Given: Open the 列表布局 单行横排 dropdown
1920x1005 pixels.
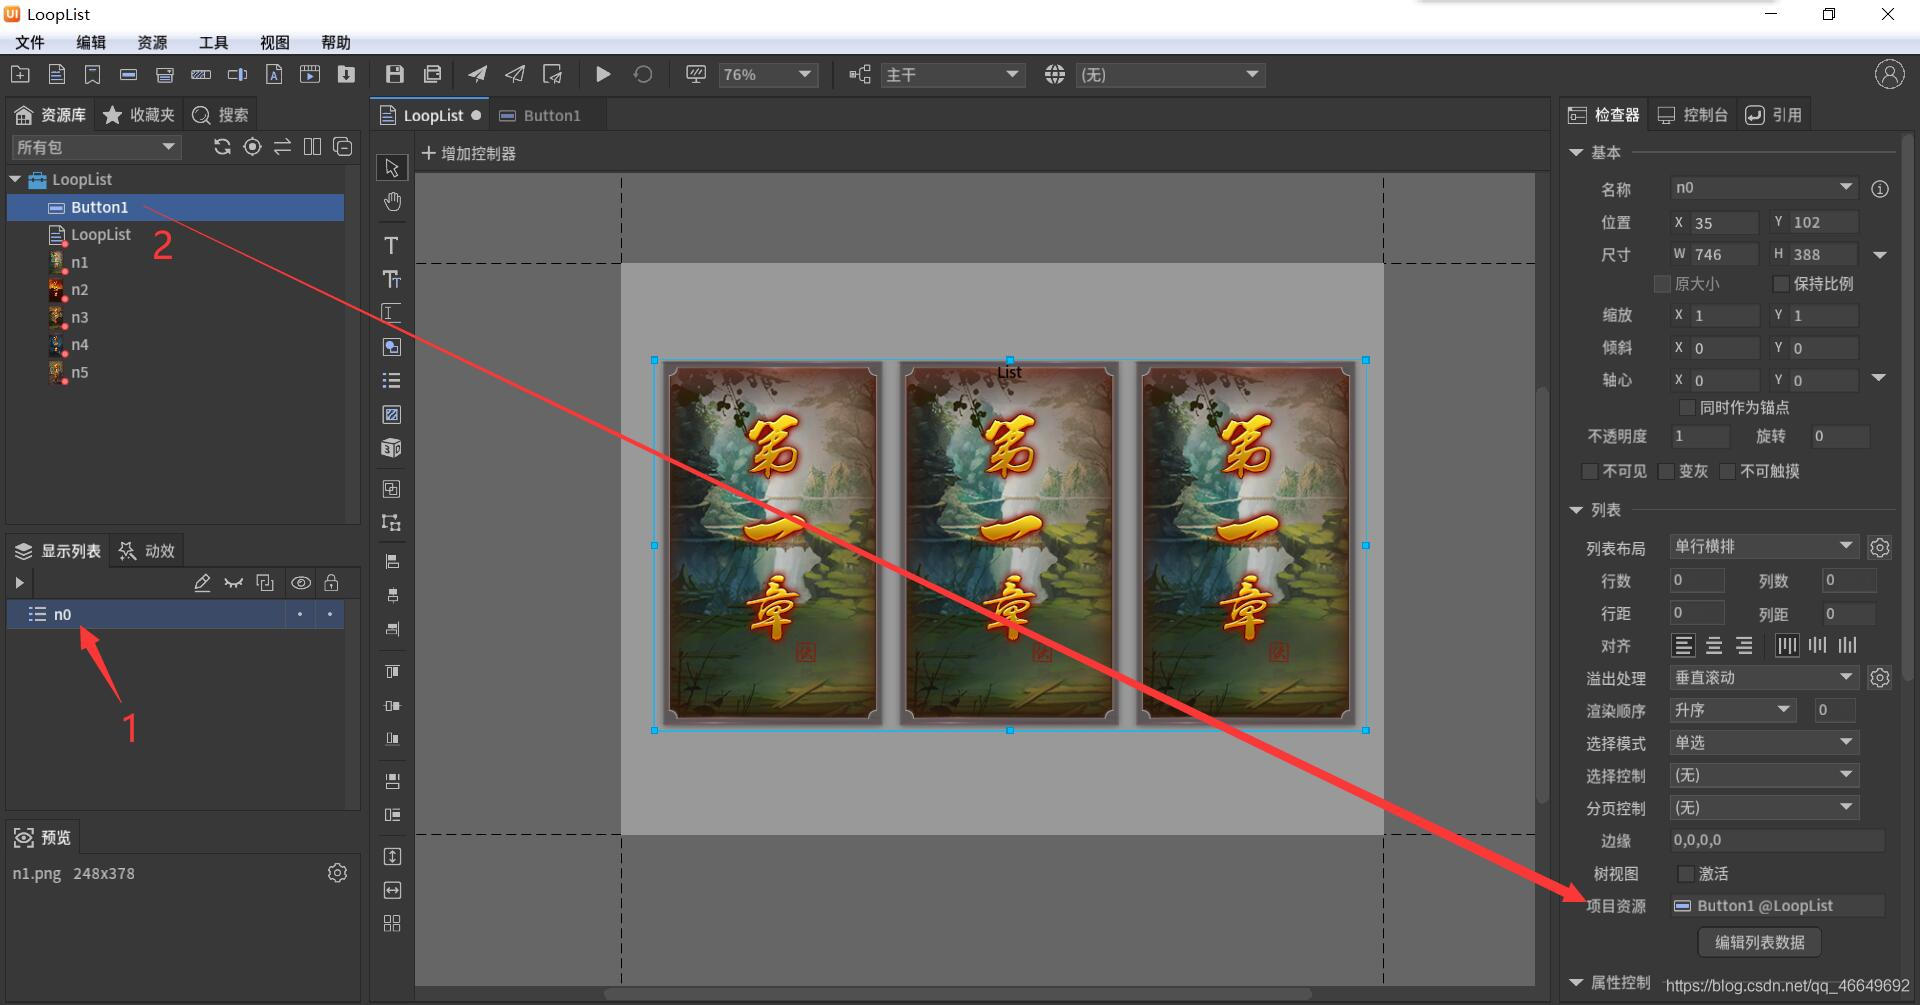Looking at the screenshot, I should tap(1764, 547).
